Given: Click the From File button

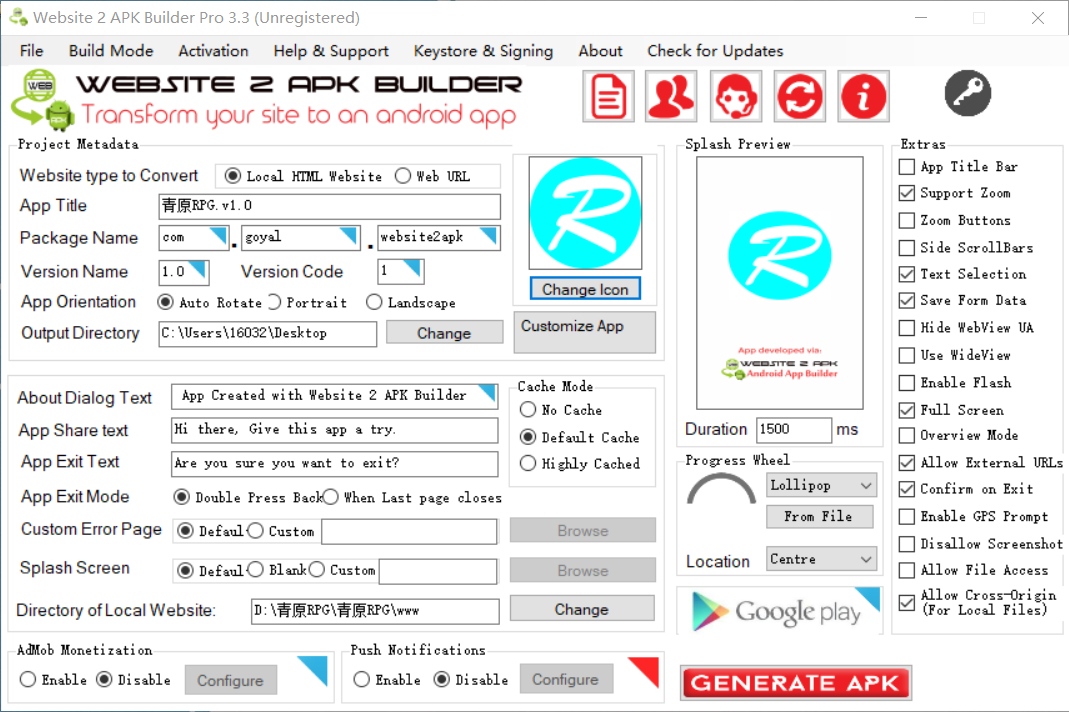Looking at the screenshot, I should [x=819, y=517].
